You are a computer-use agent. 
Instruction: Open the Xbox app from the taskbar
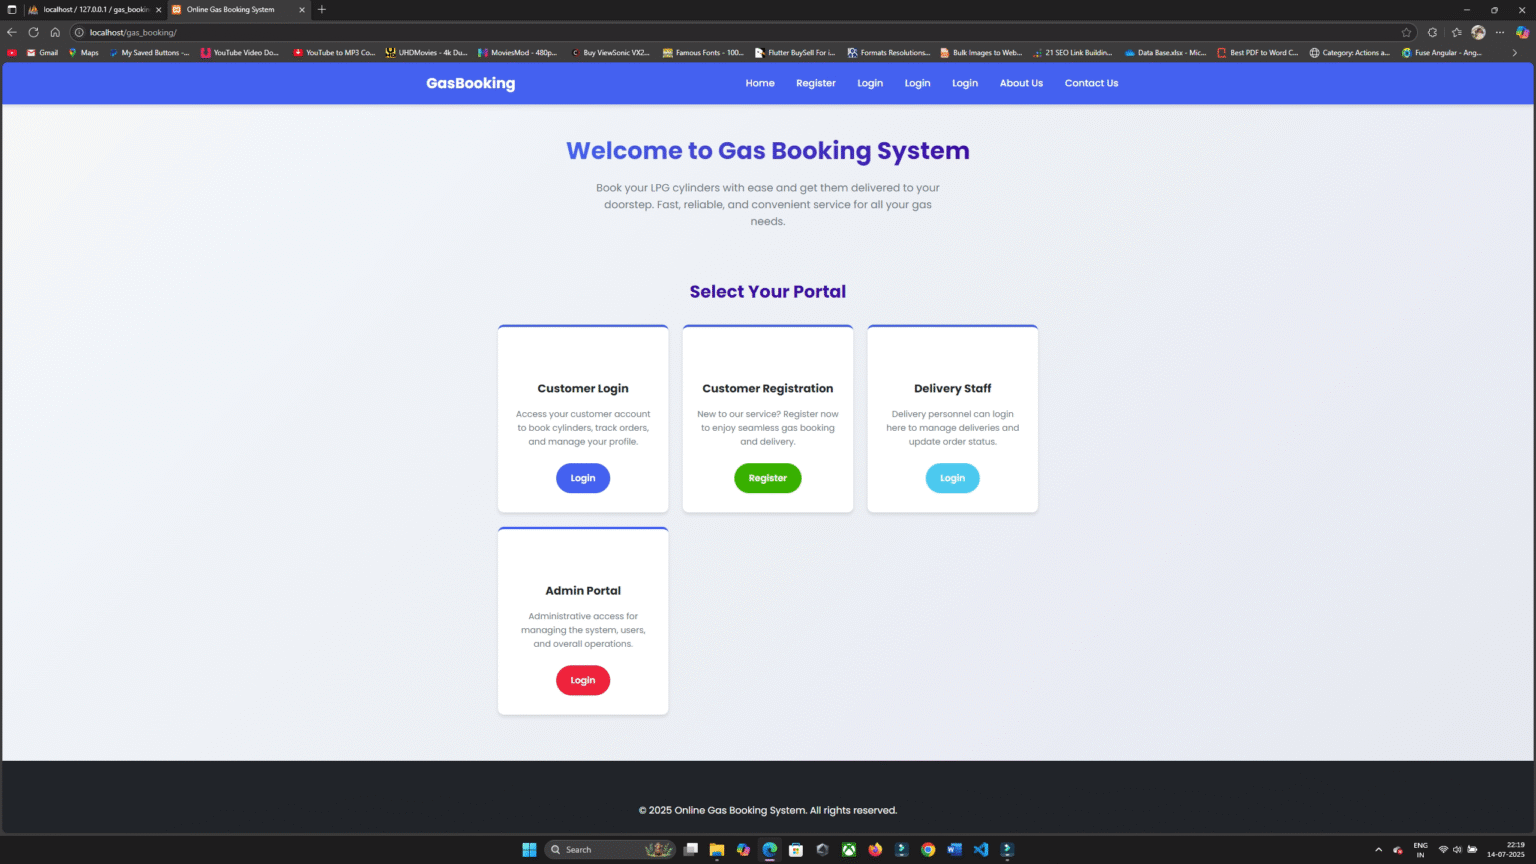point(847,849)
